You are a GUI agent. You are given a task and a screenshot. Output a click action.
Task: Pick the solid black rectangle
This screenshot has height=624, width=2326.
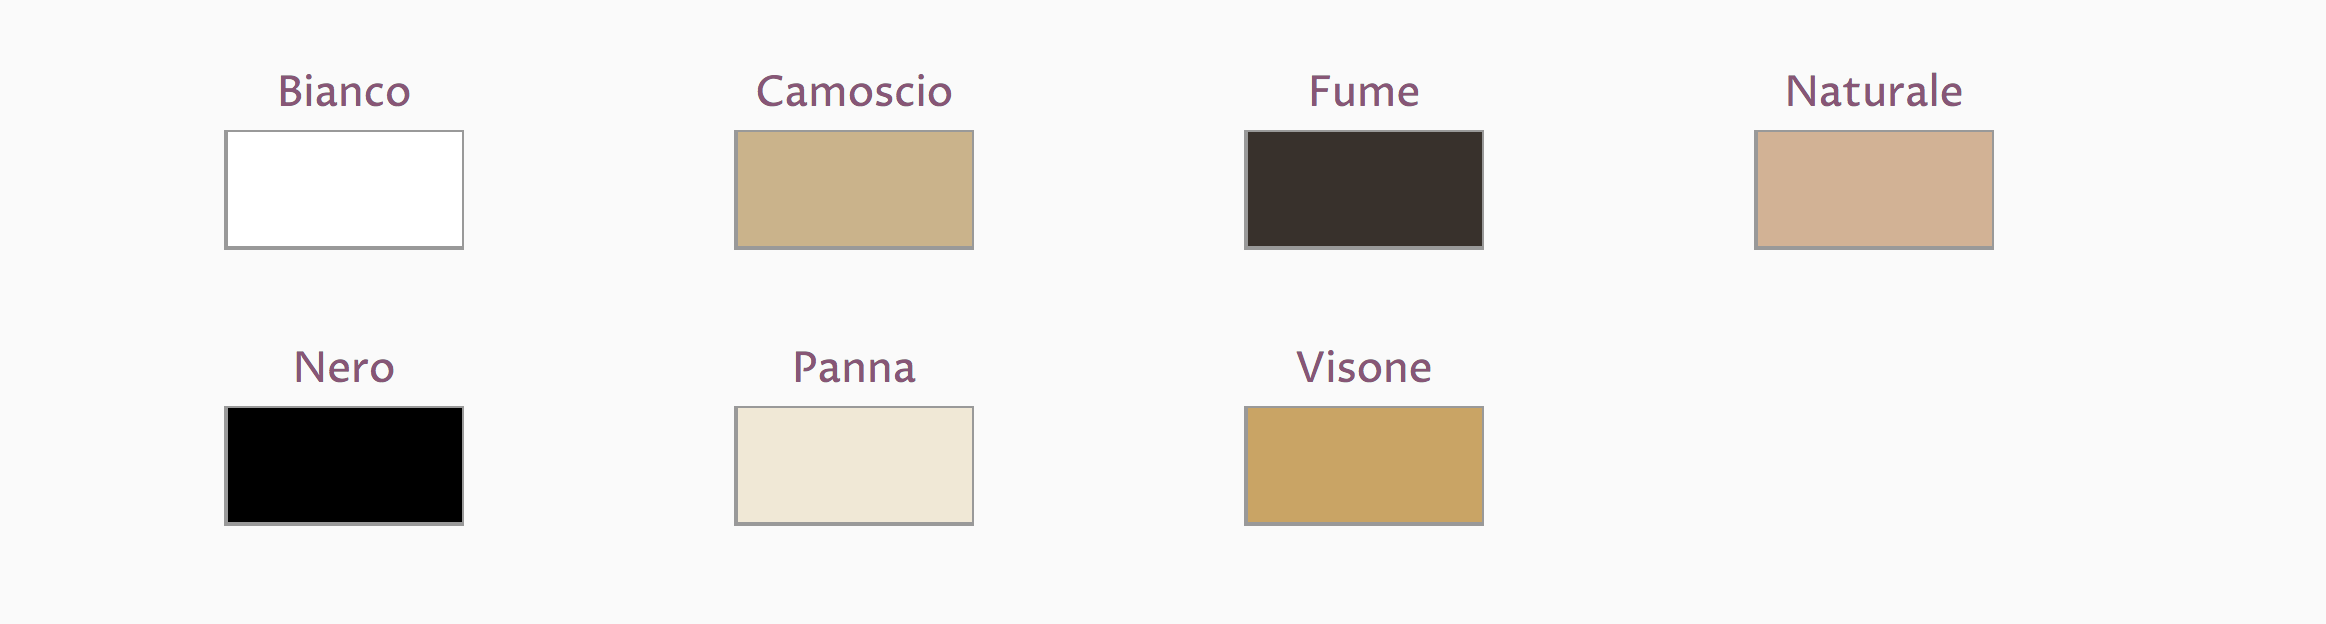pos(344,466)
